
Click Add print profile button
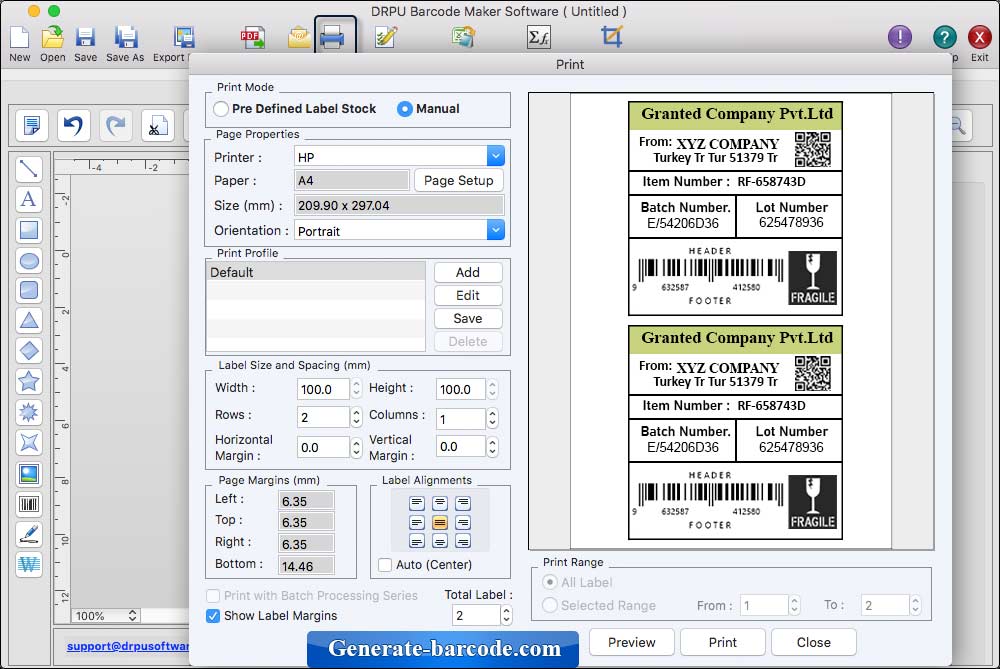click(467, 272)
